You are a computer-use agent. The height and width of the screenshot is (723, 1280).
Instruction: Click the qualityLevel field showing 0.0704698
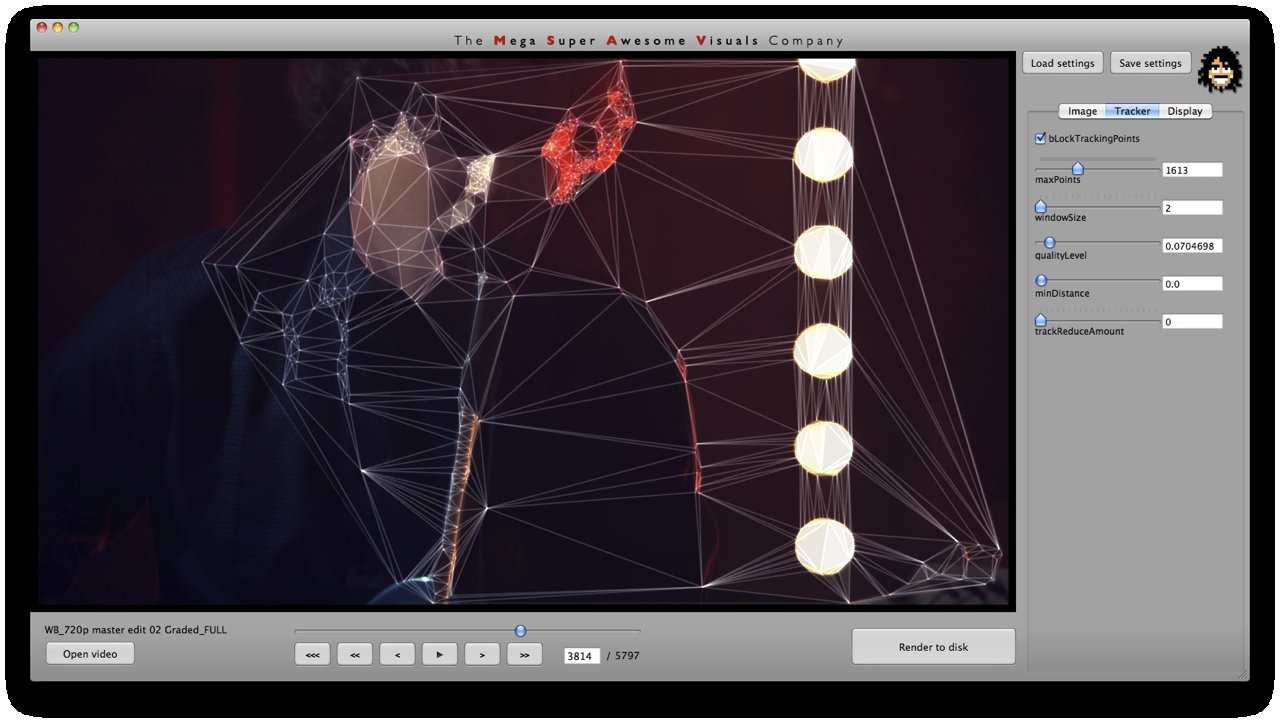tap(1192, 246)
